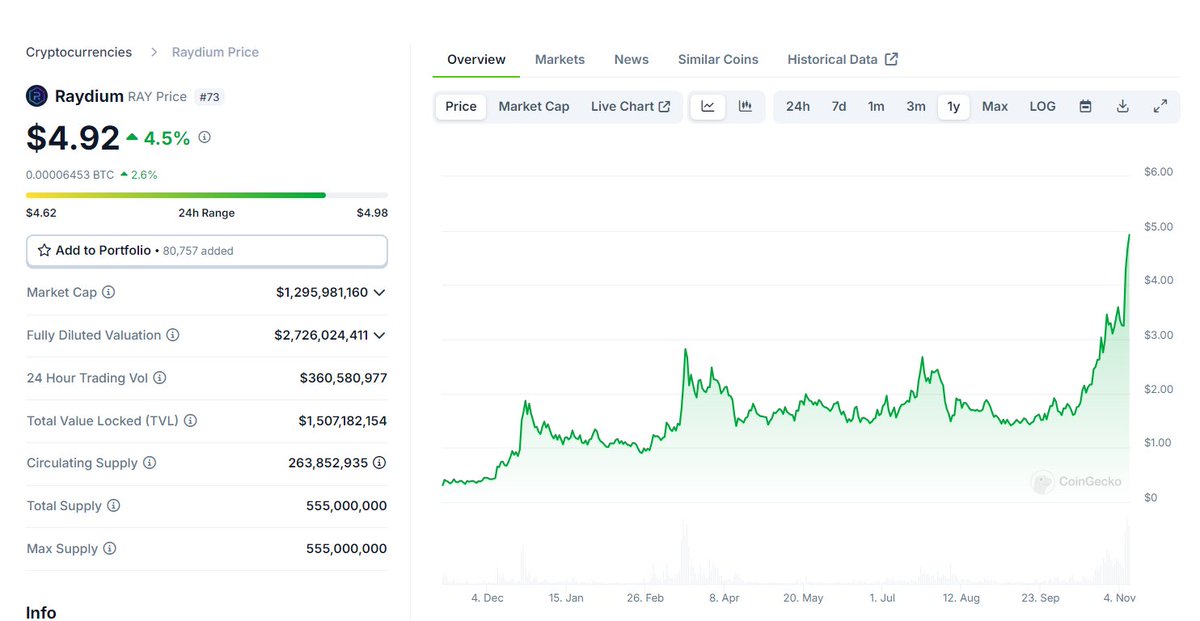Expand the chart to fullscreen

click(x=1160, y=106)
